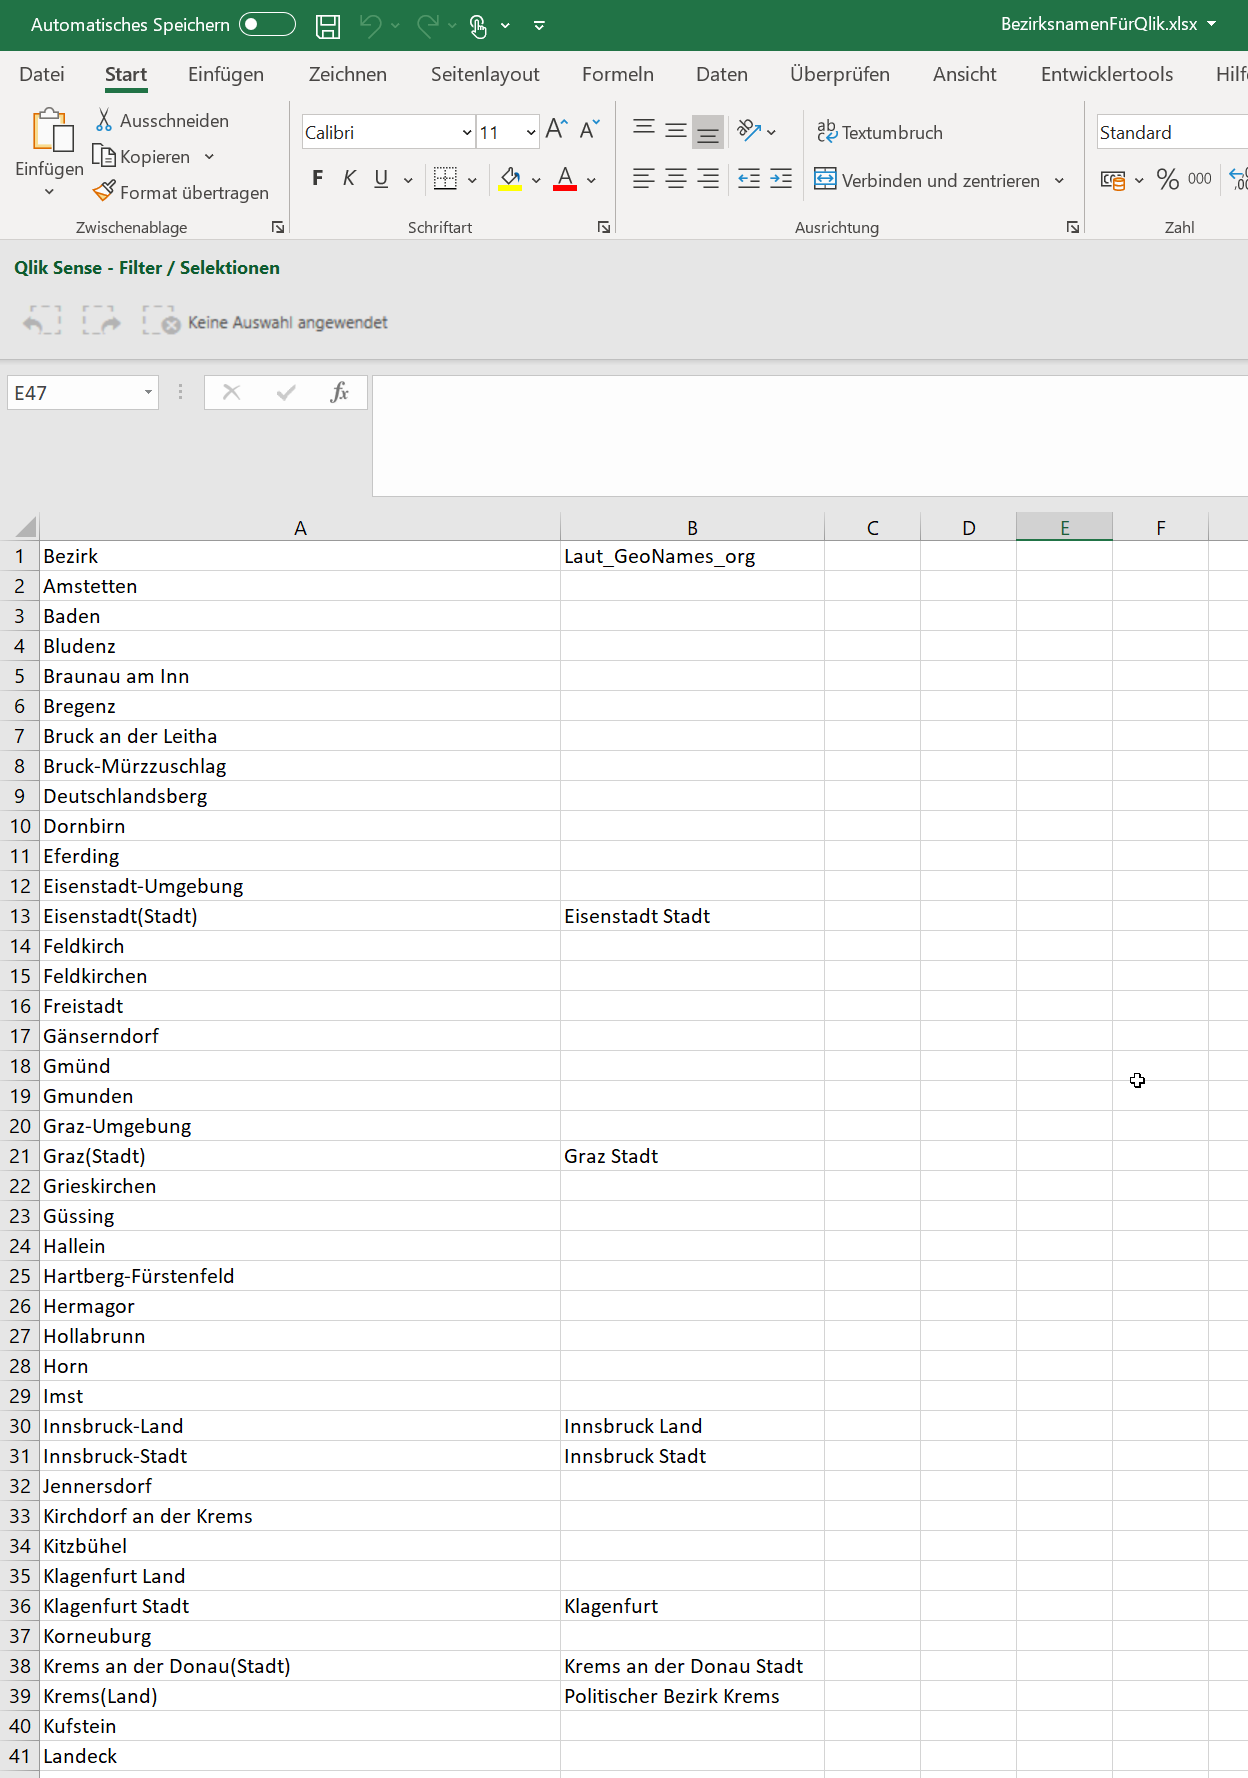The height and width of the screenshot is (1778, 1248).
Task: Apply center horizontal text alignment
Action: 676,179
